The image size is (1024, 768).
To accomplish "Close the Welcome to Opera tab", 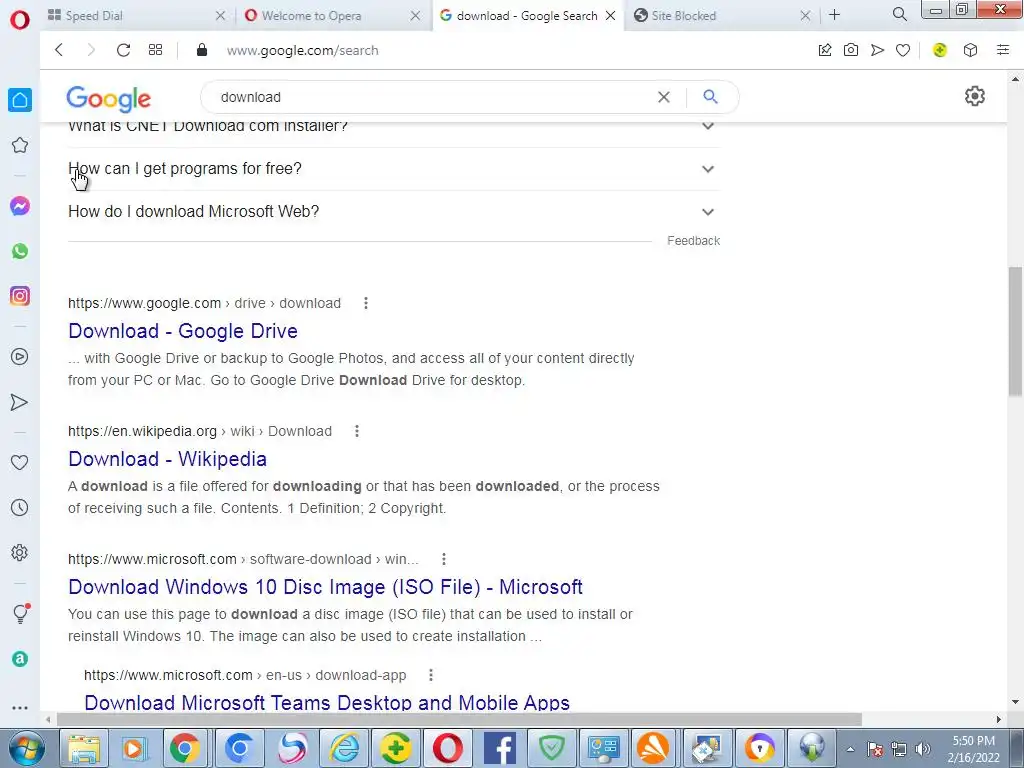I will pyautogui.click(x=415, y=15).
